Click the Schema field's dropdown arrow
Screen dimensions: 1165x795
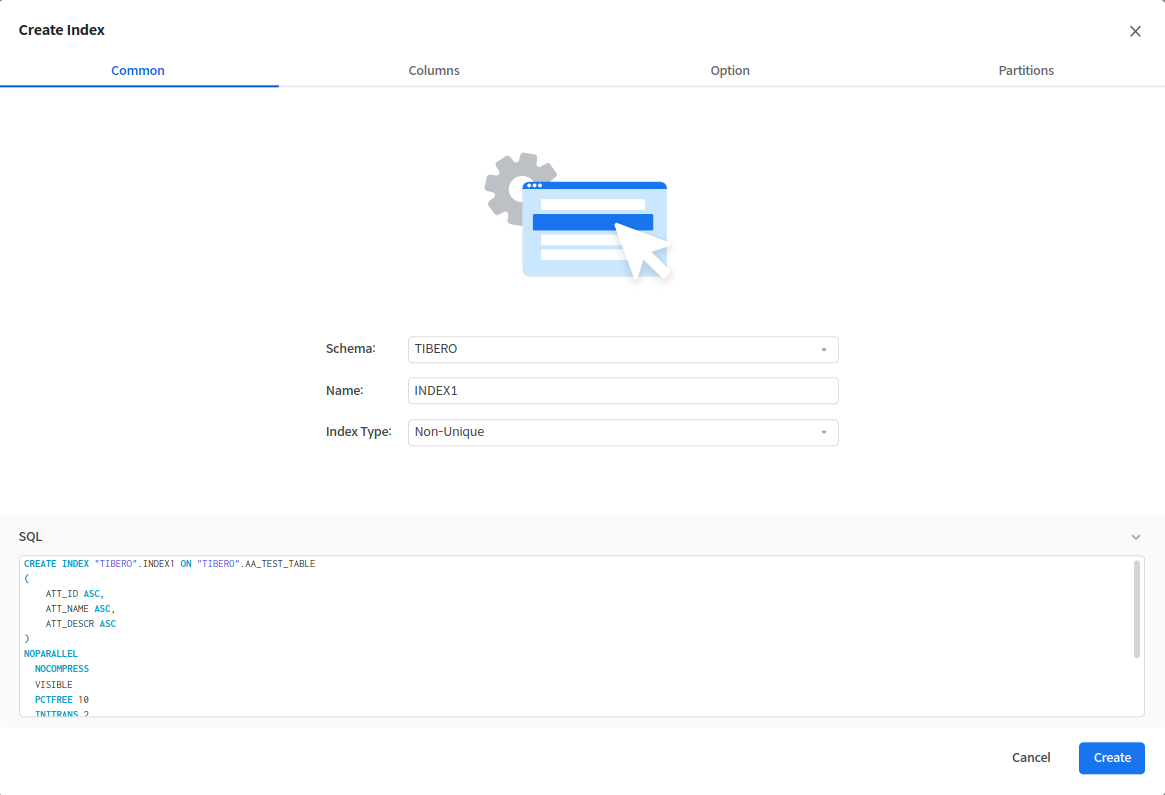point(824,350)
